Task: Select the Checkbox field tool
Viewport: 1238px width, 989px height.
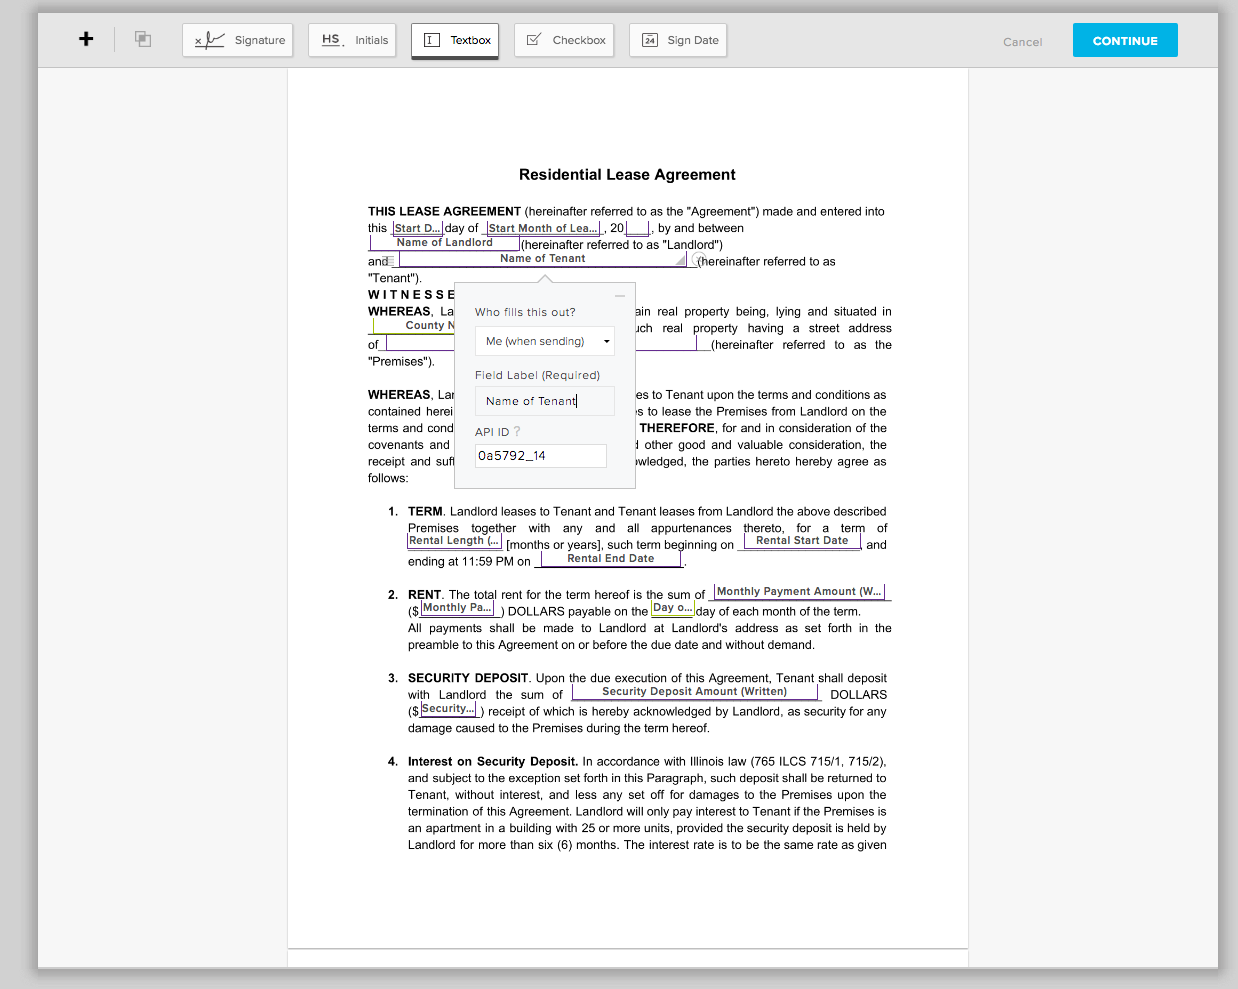Action: 564,40
